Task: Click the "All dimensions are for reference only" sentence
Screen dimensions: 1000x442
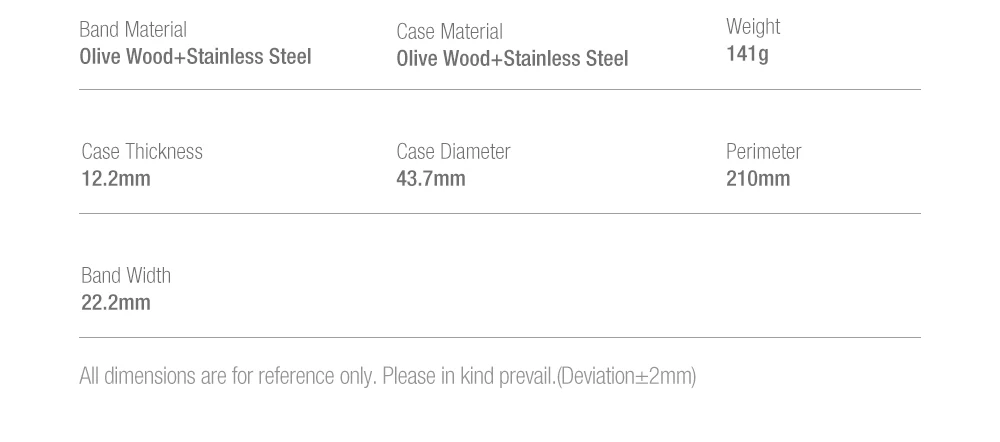Action: 228,377
